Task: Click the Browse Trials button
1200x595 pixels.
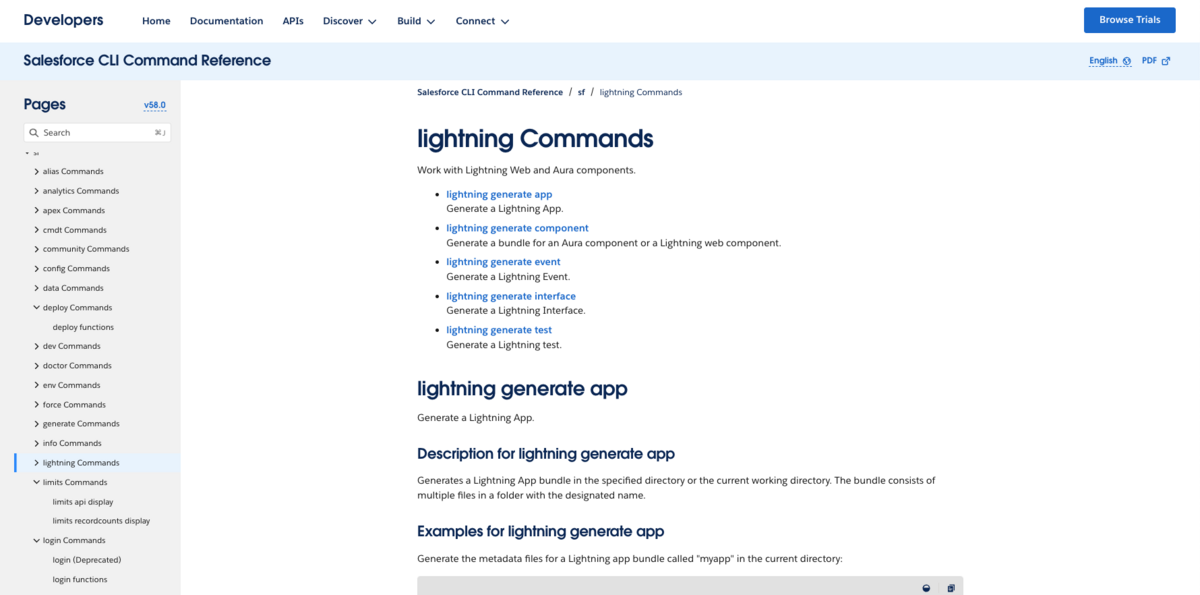Action: 1130,20
